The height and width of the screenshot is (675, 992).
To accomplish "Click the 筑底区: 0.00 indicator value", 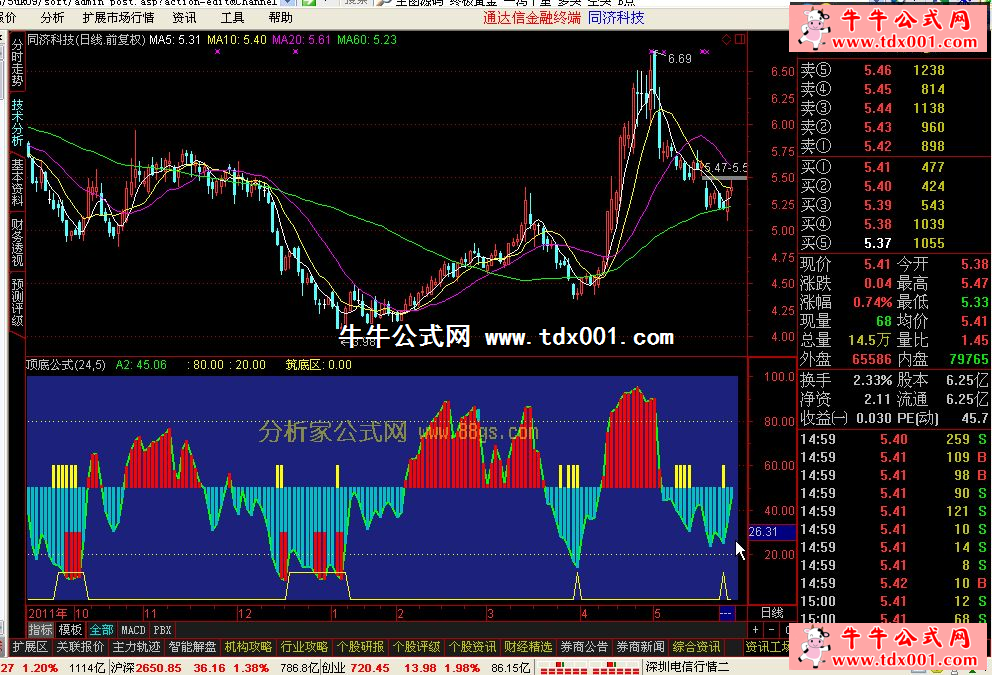I will click(x=318, y=365).
